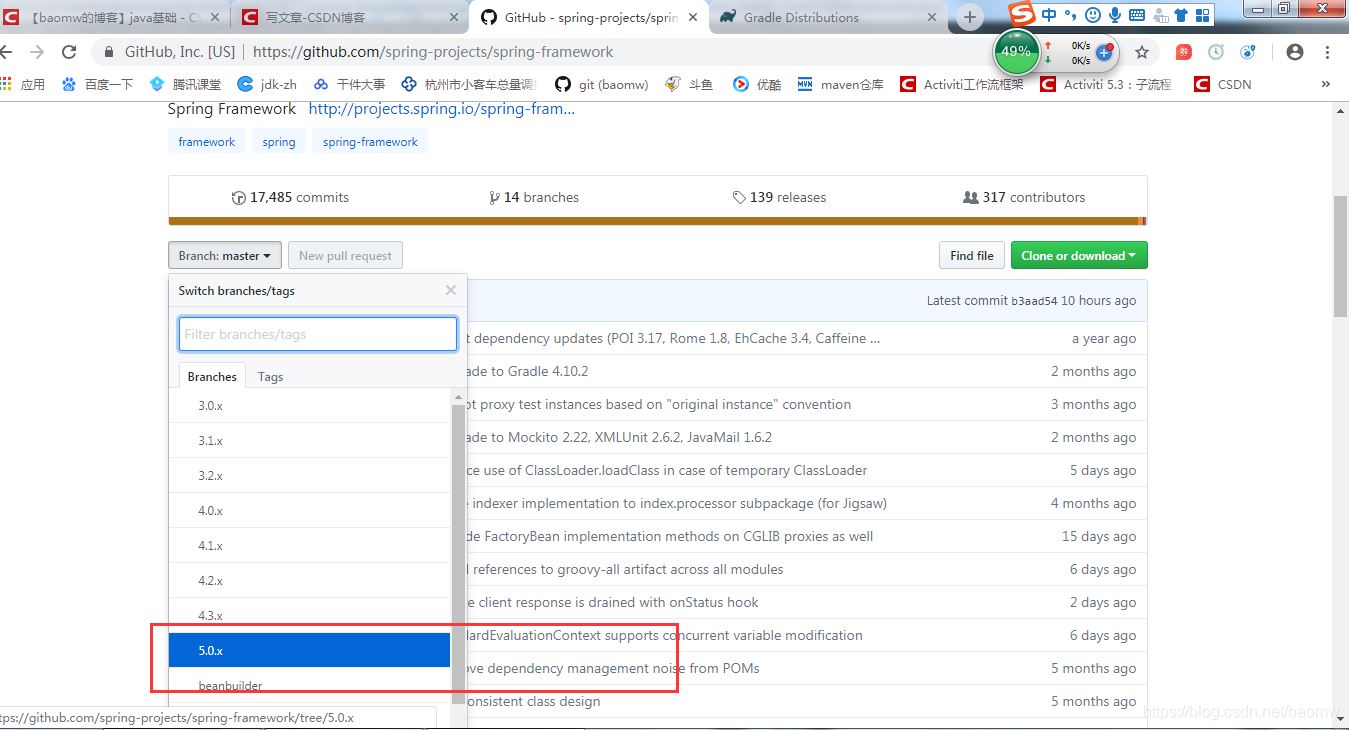Select the beanbuilder branch

click(310, 686)
